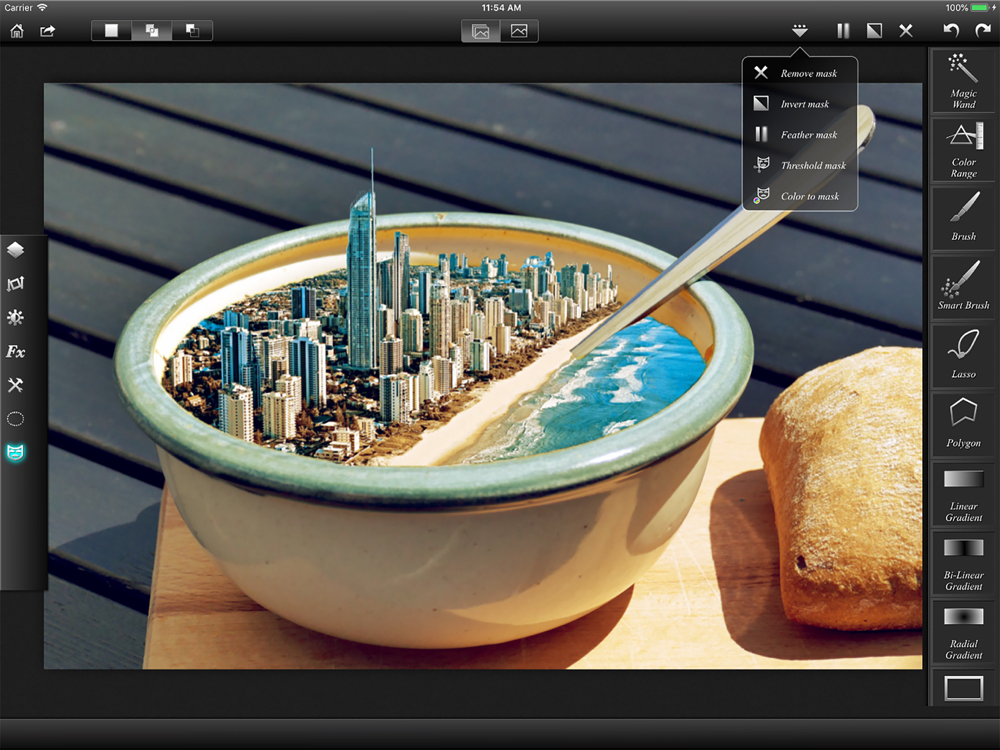Select the Color Range tool

tap(963, 150)
